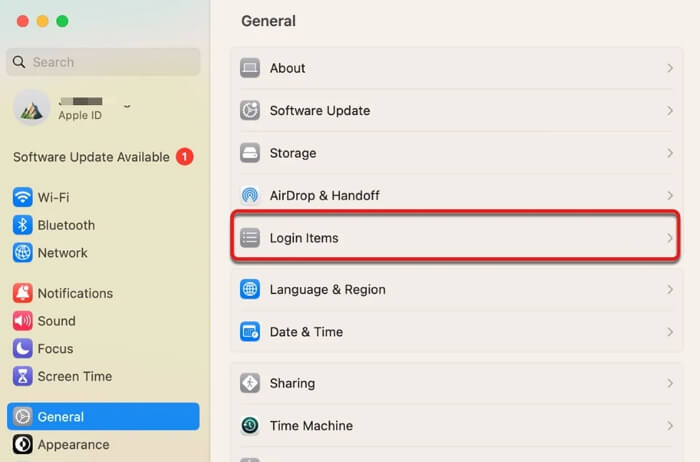Click the Sharing label text

tap(292, 383)
